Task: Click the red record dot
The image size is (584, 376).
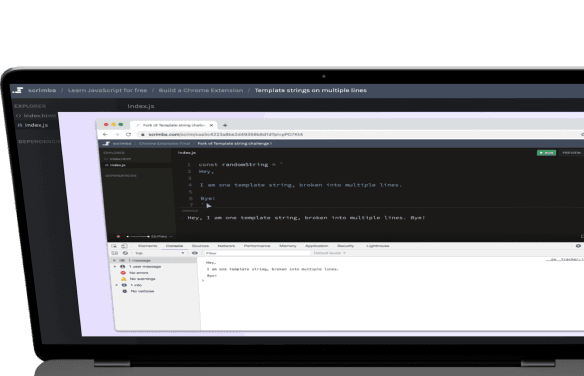Action: [118, 236]
